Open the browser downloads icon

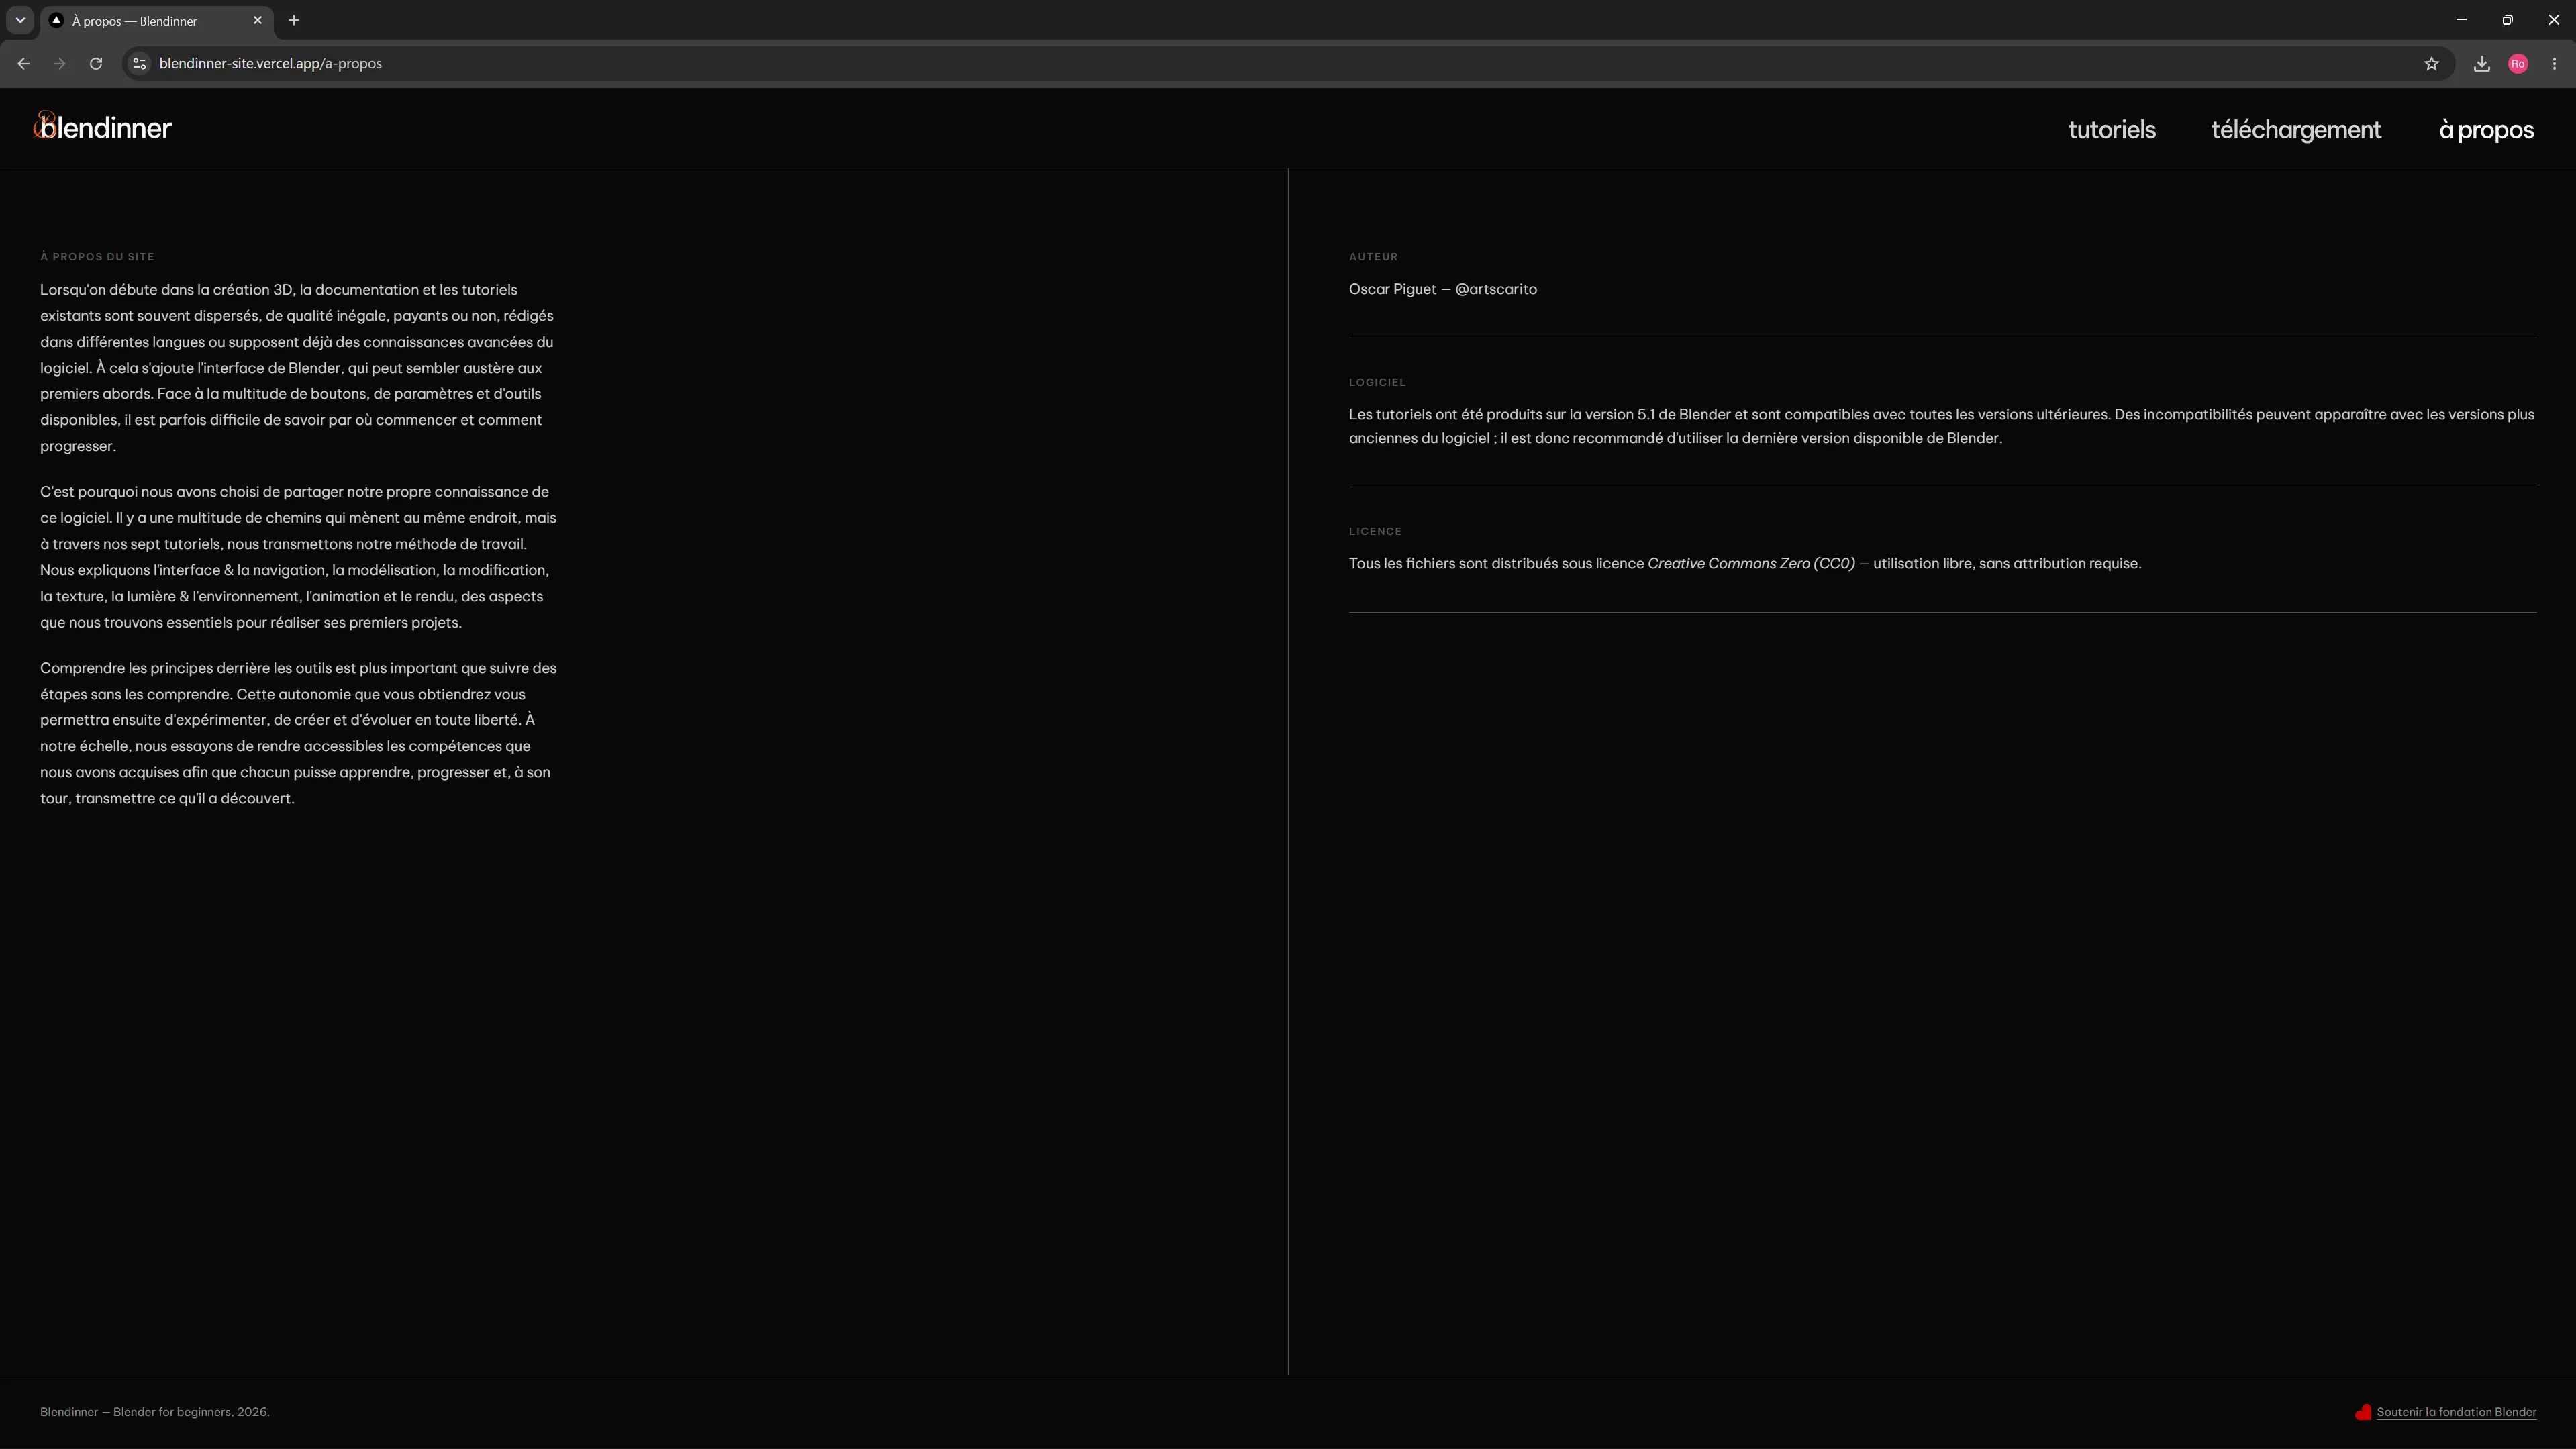click(x=2481, y=64)
